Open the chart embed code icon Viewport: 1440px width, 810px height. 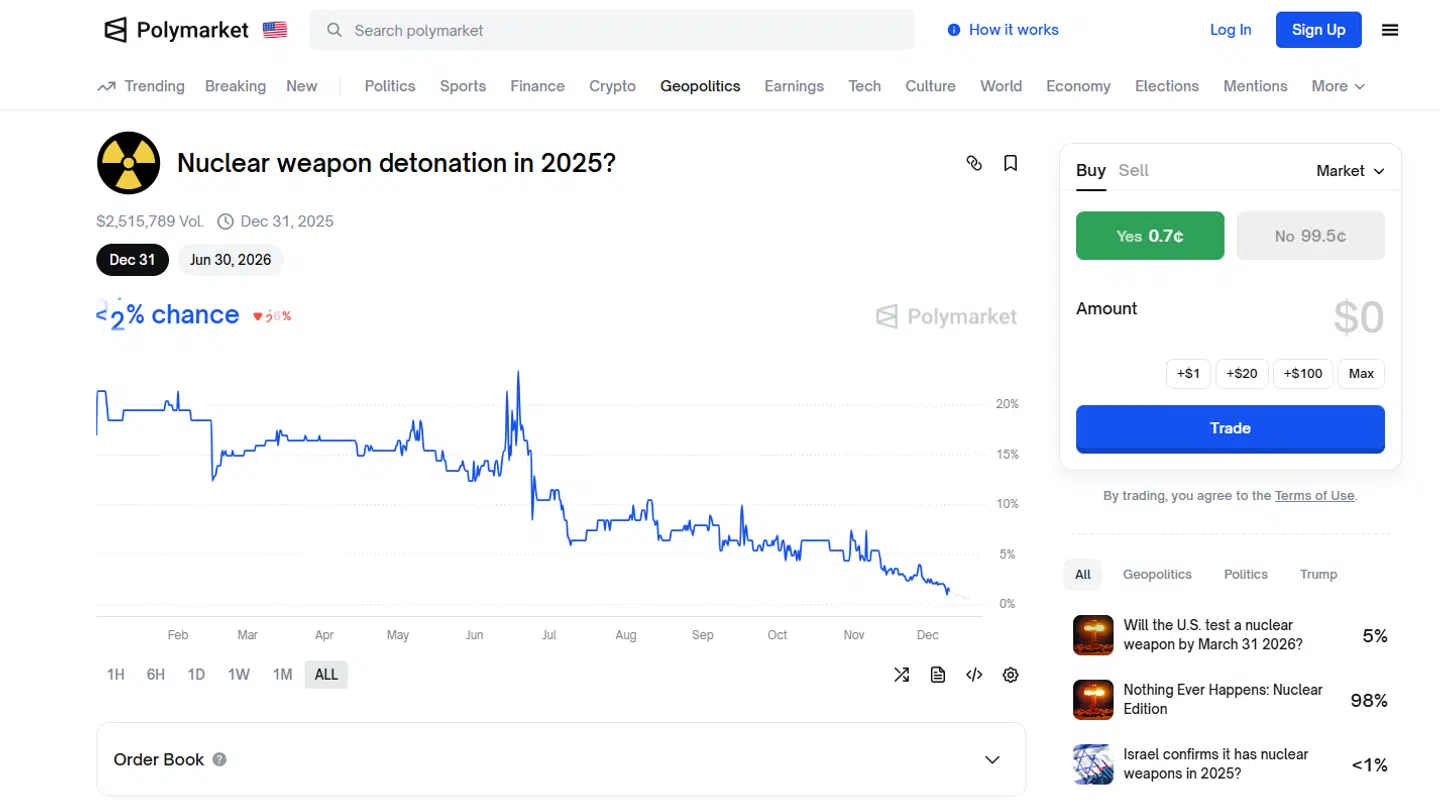(974, 674)
